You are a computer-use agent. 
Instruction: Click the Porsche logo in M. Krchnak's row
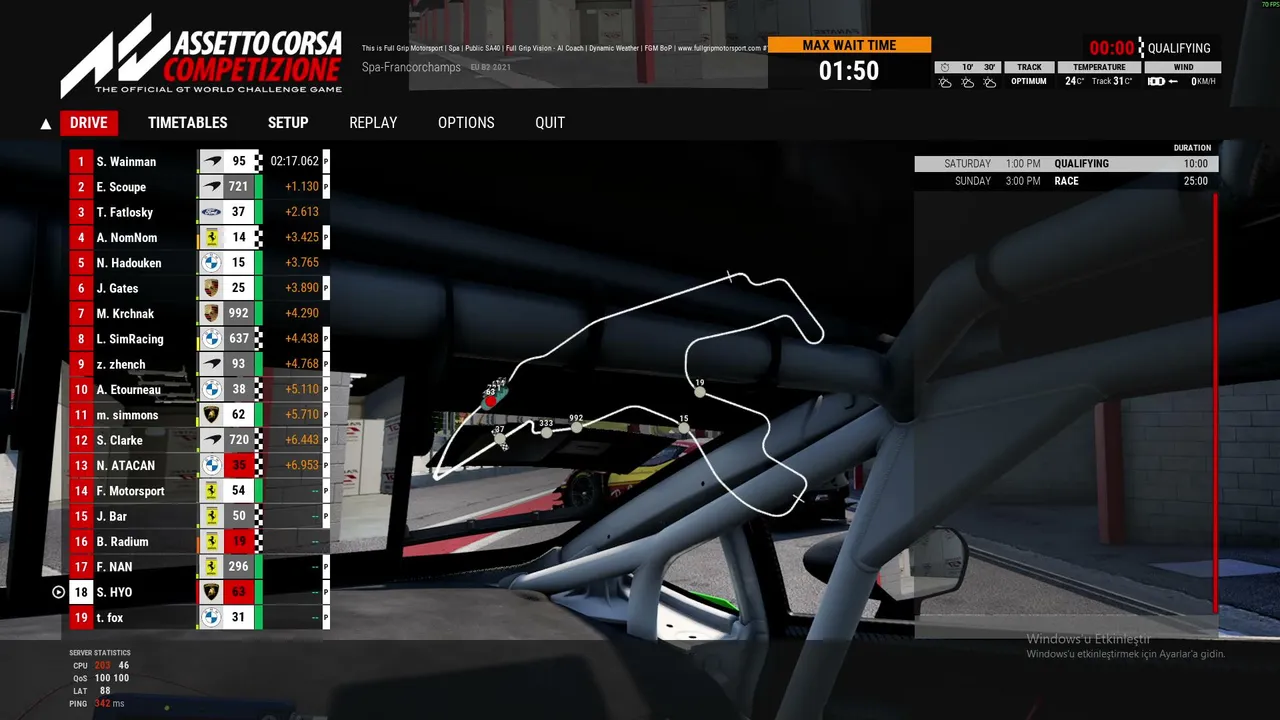212,313
